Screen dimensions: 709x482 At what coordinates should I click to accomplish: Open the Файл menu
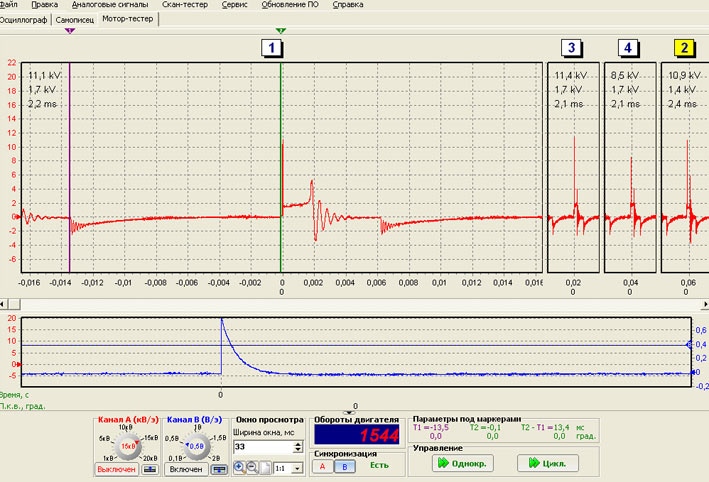(x=9, y=5)
